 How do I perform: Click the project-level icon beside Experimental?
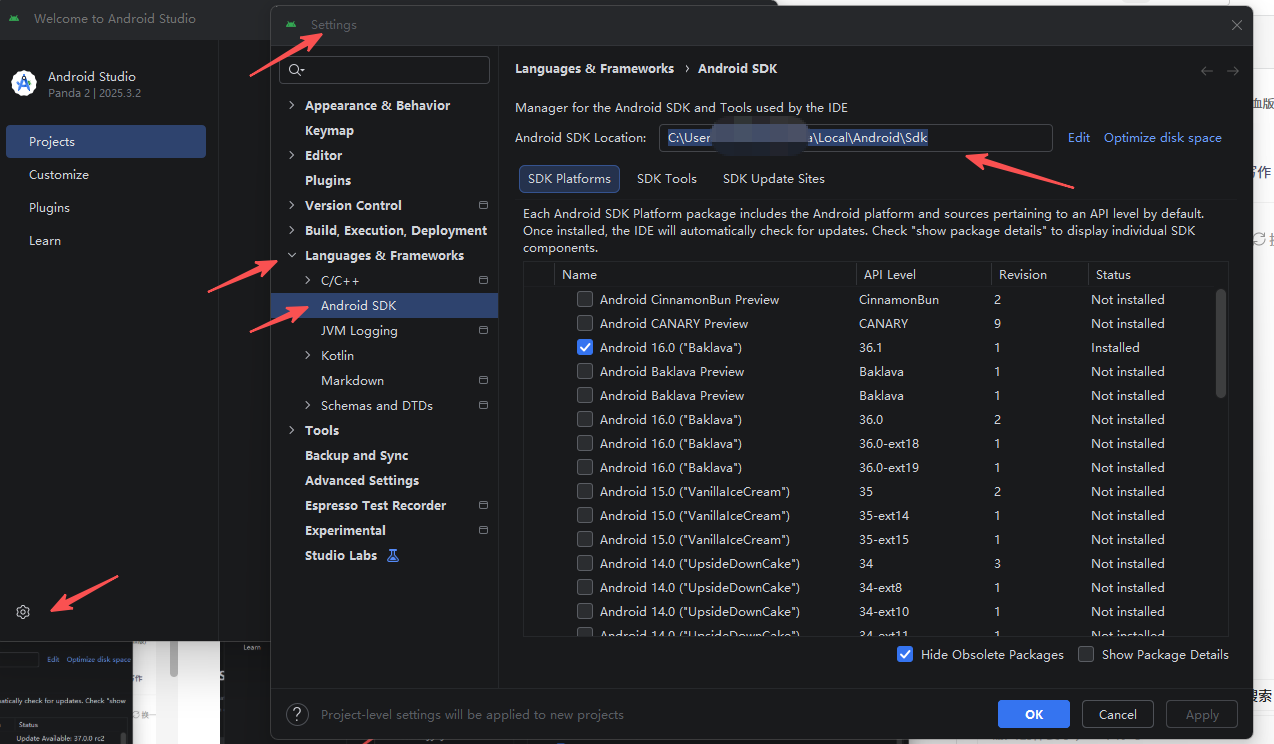[x=484, y=530]
